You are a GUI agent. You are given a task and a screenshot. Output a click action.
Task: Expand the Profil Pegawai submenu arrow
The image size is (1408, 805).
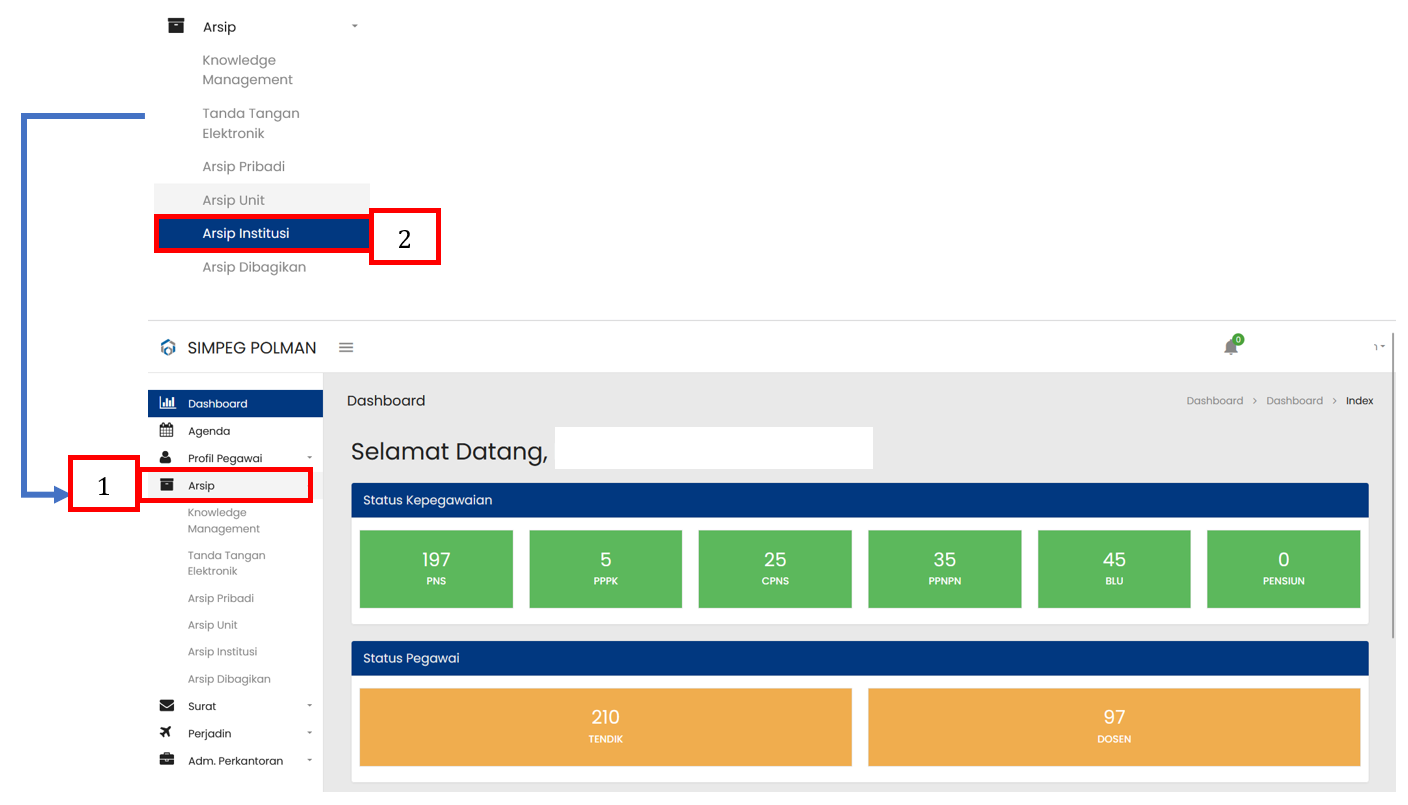coord(310,458)
